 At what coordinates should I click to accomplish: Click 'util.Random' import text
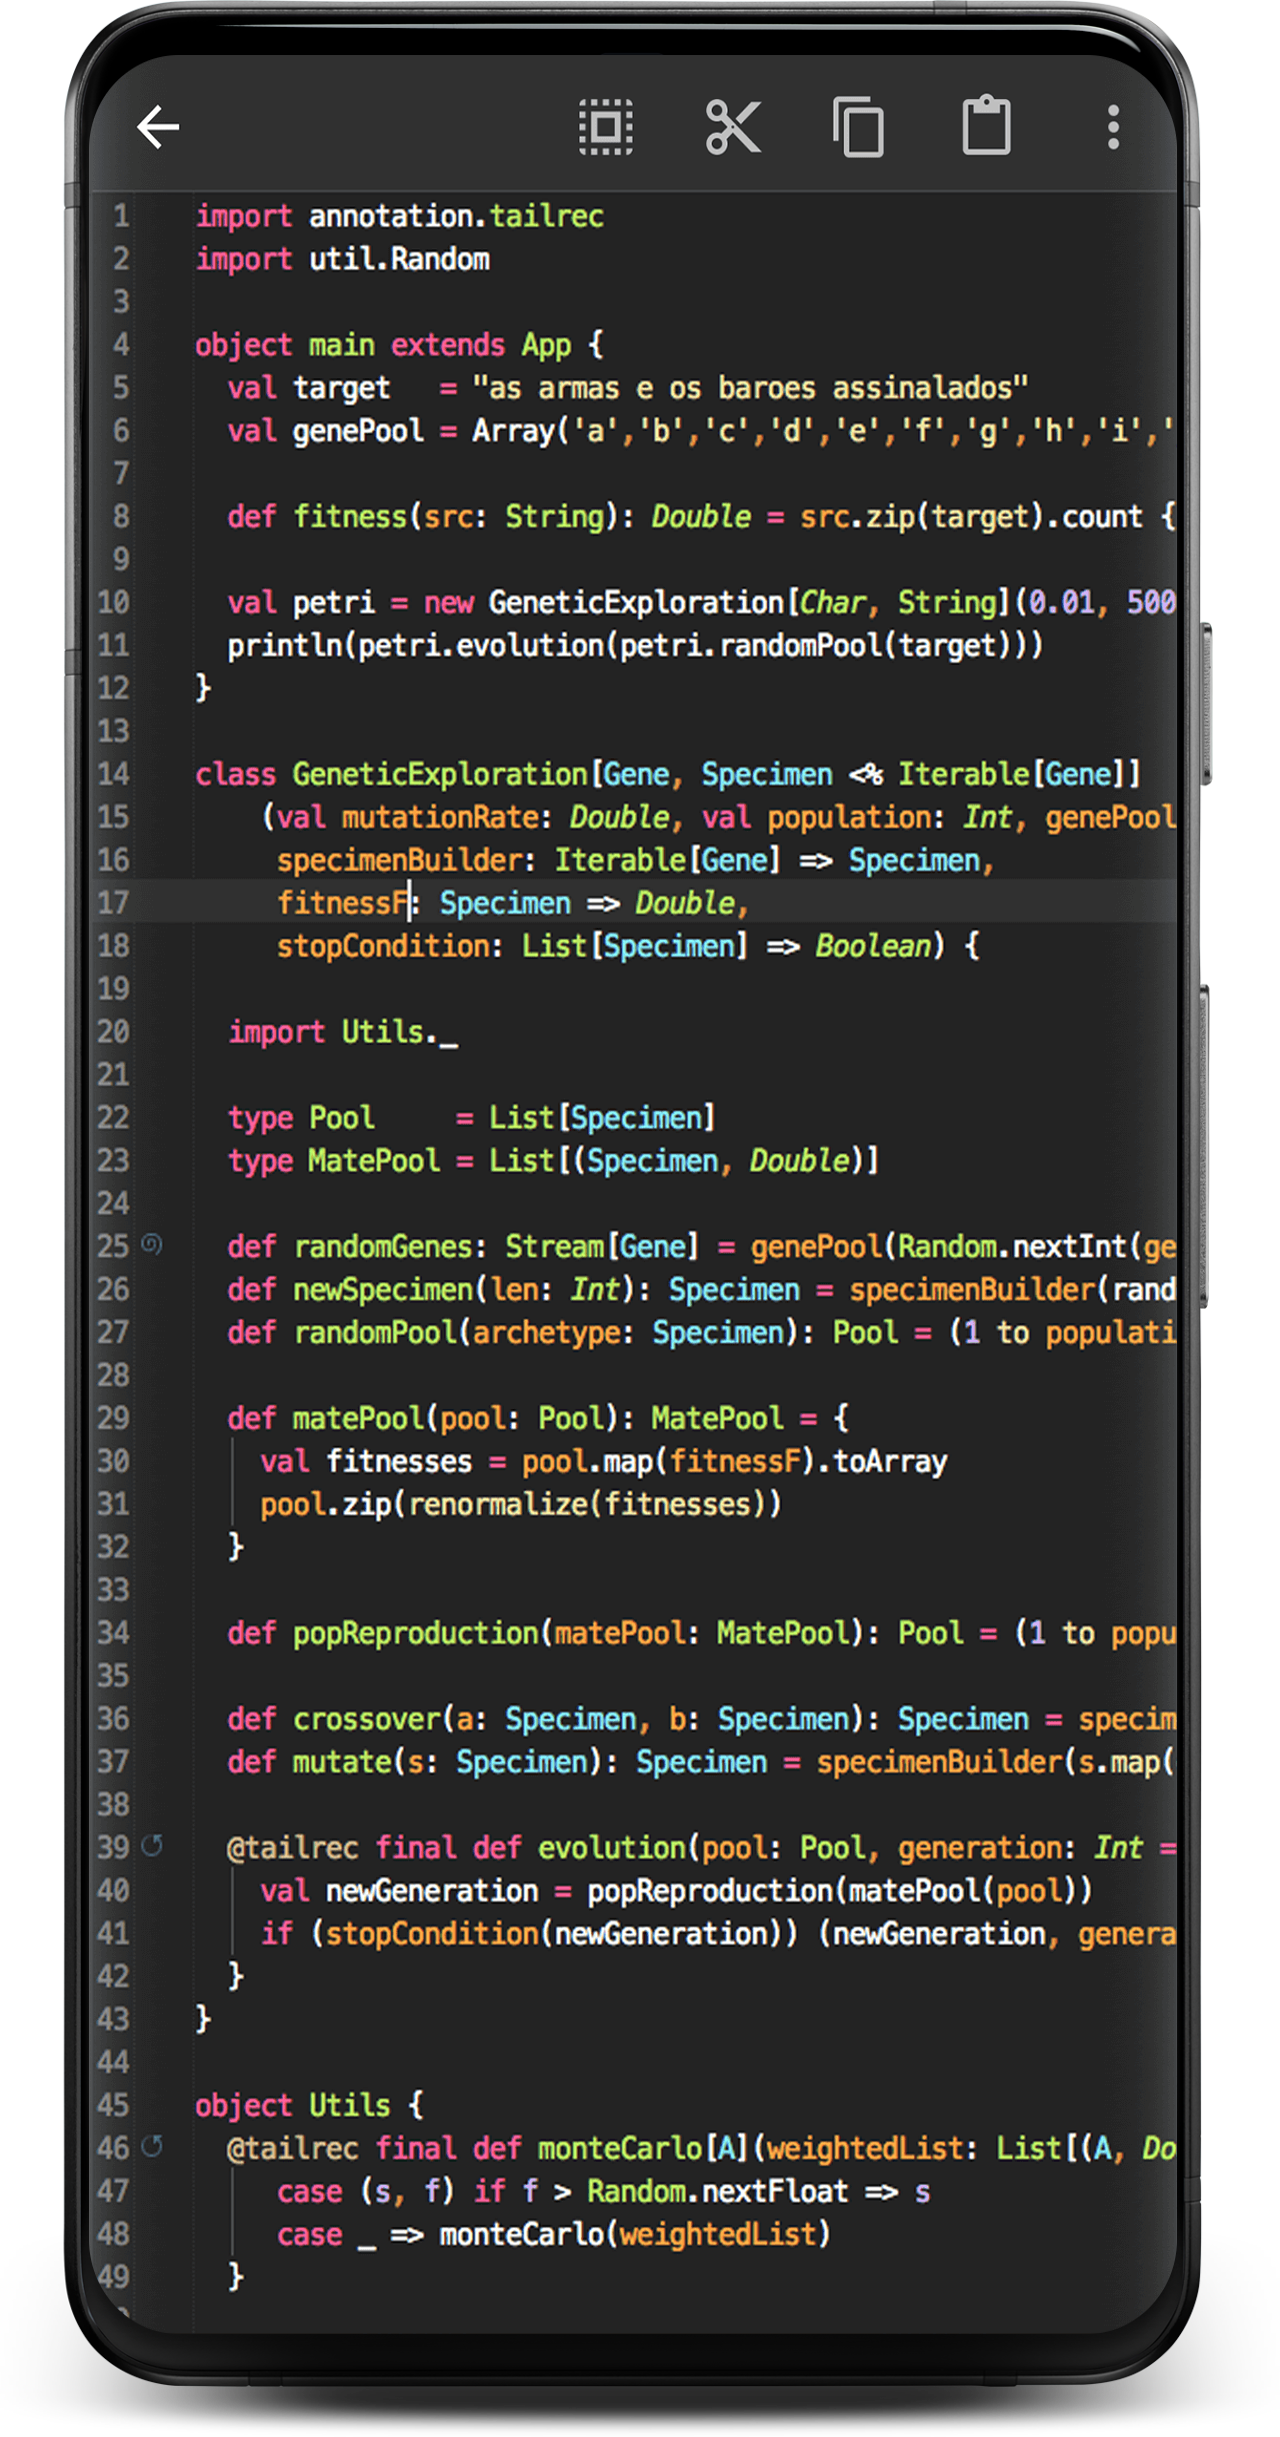point(399,259)
